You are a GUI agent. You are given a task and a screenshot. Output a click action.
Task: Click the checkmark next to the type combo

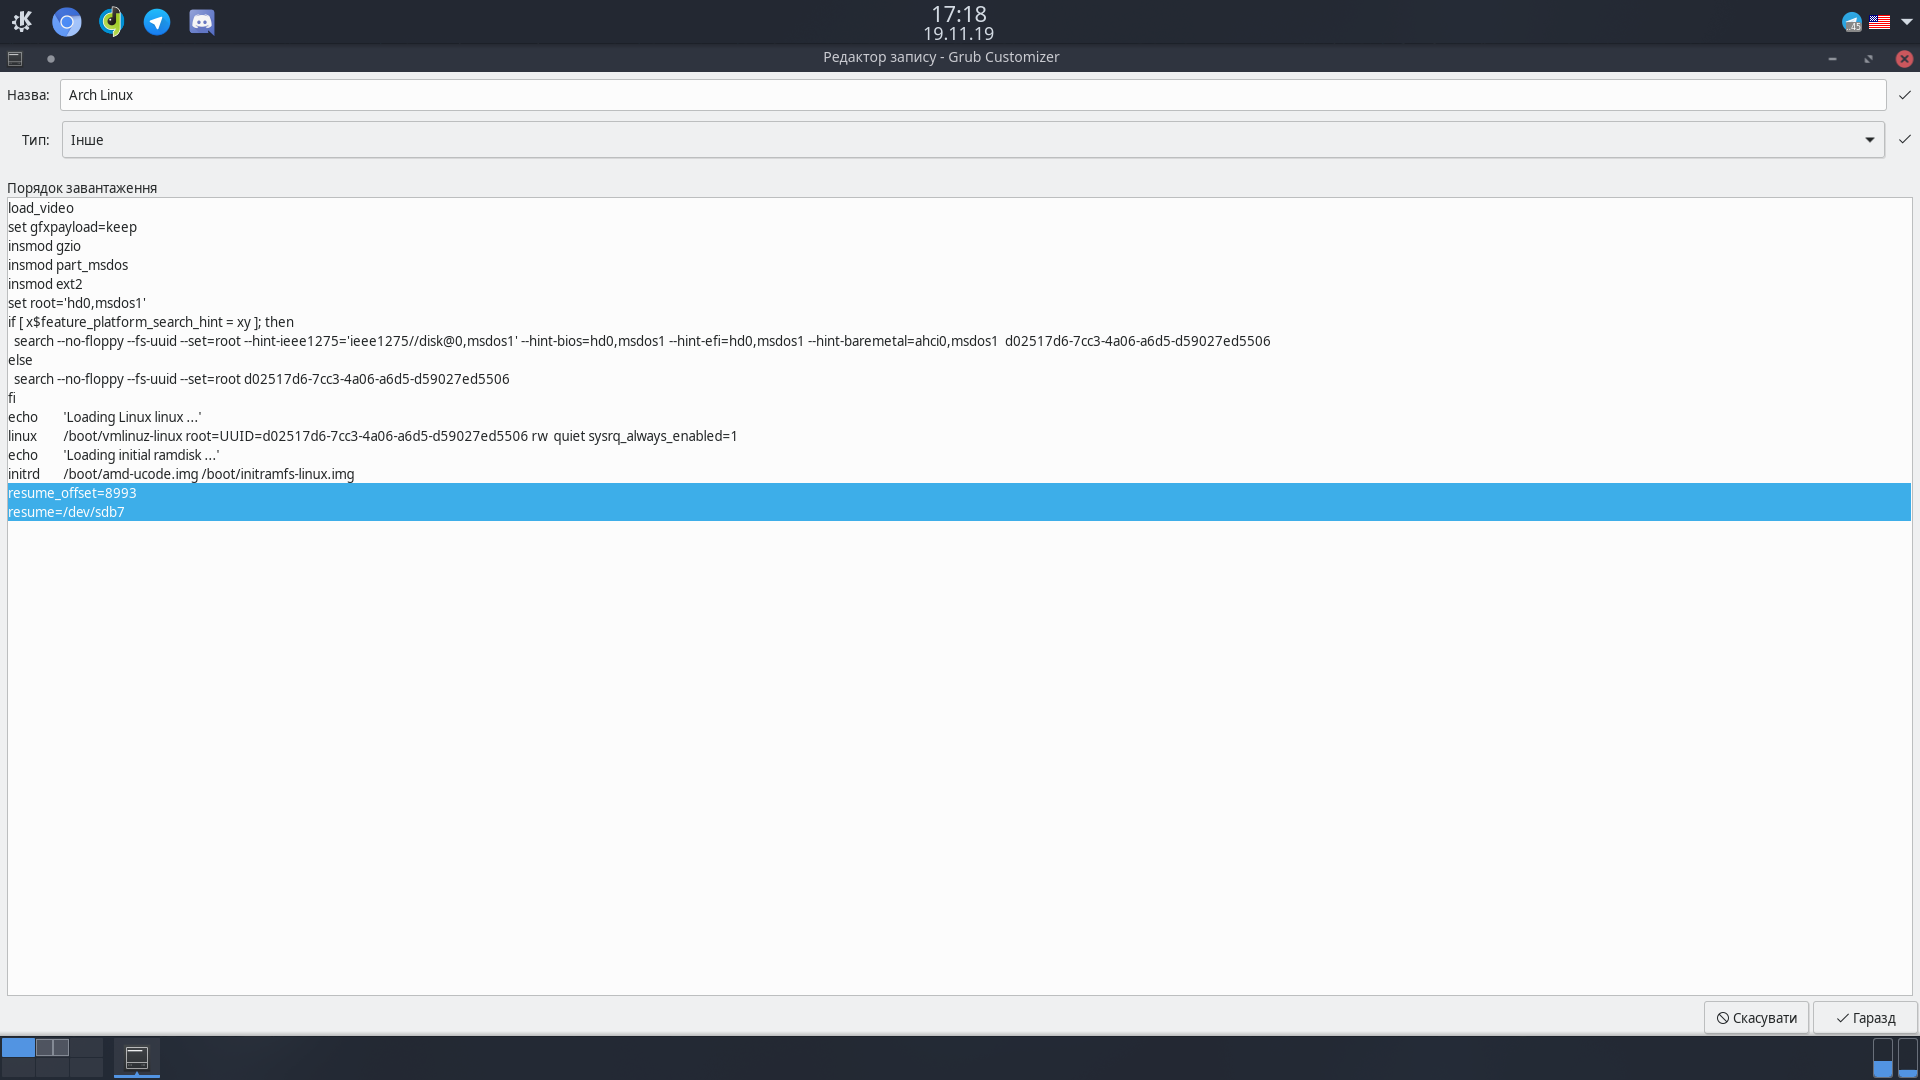click(1905, 139)
